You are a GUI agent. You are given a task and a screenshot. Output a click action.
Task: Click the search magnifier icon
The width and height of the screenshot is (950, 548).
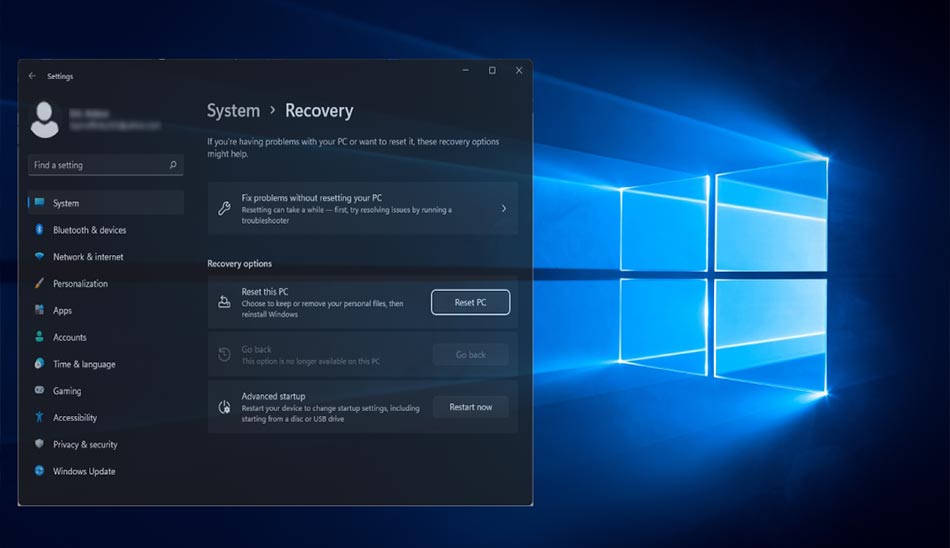tap(173, 165)
